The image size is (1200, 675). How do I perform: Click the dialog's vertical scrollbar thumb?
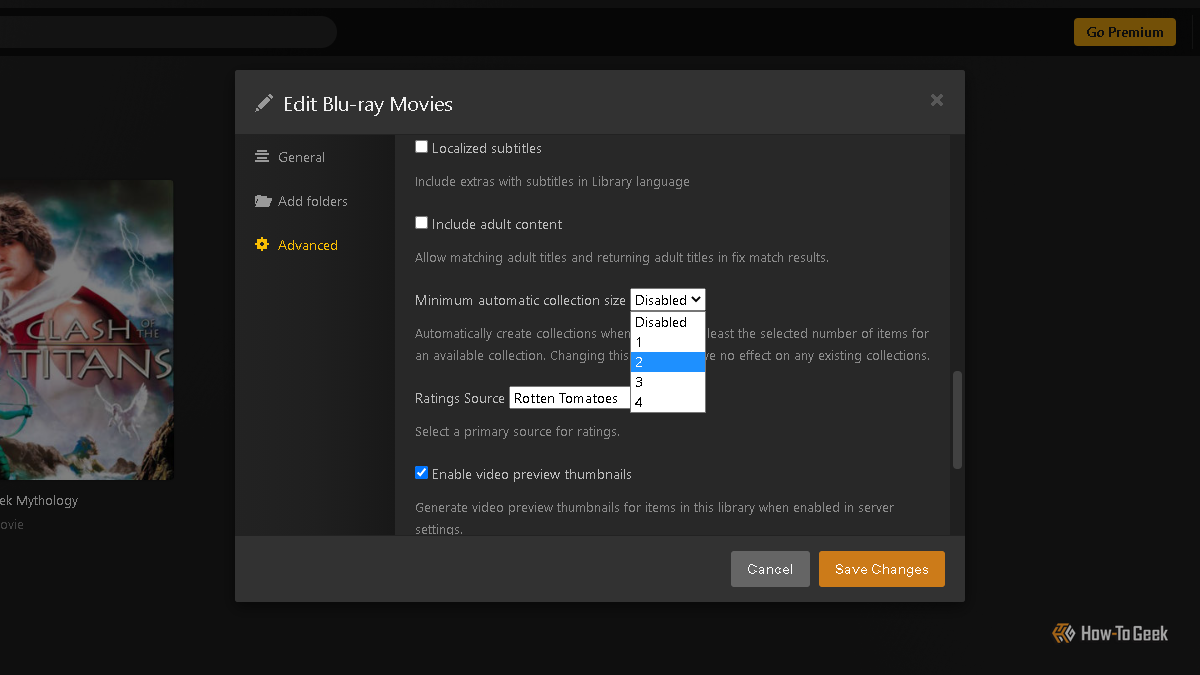coord(957,420)
